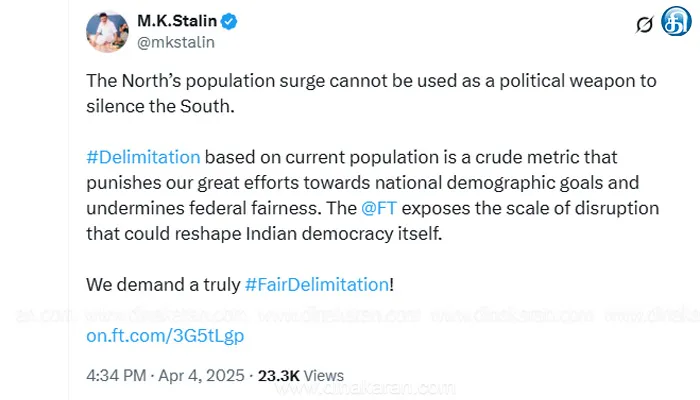Open the #Delimitation hashtag
Screen dimensions: 700x400
[143, 157]
